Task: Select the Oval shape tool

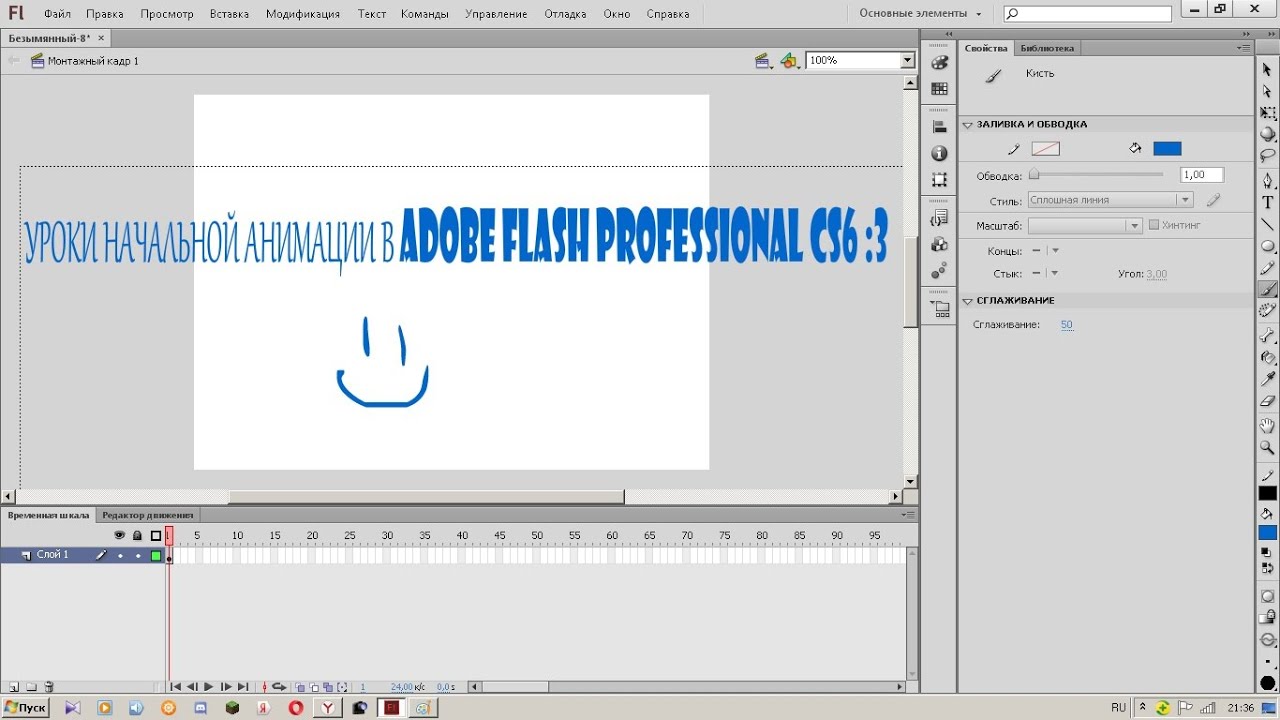Action: coord(1268,246)
